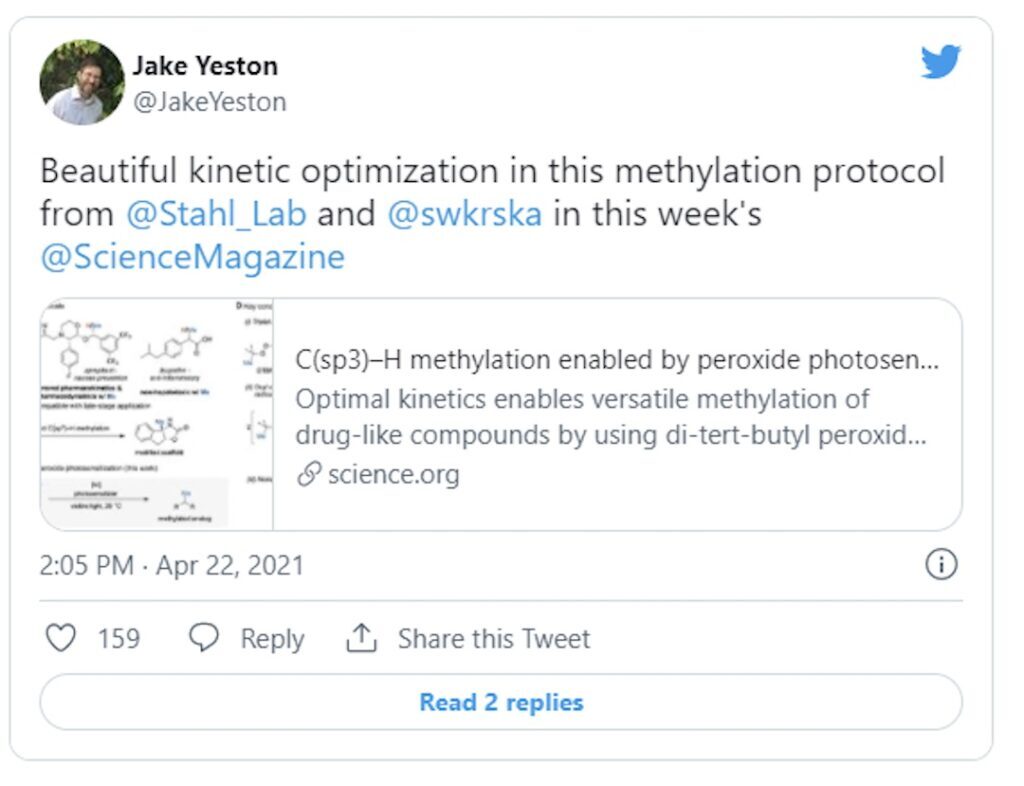Click the share arrow icon
Screen dimensions: 1024x786
coord(360,638)
